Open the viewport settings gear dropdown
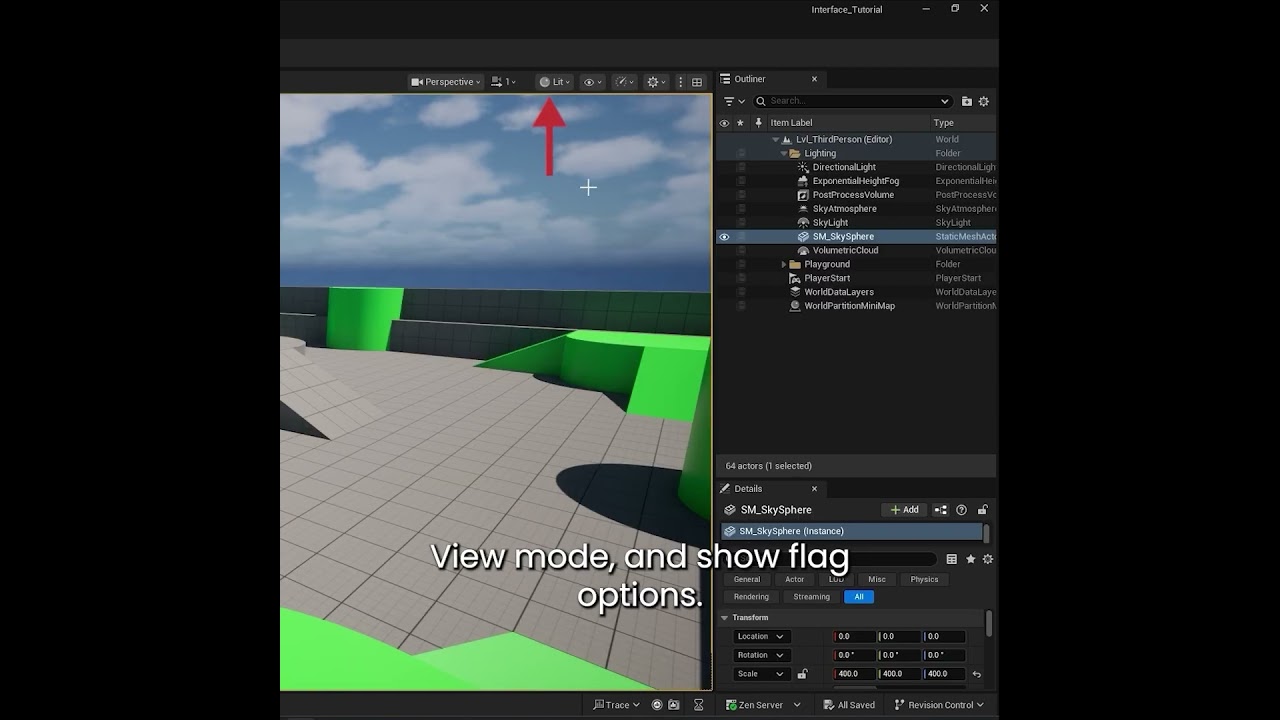1280x720 pixels. point(656,82)
